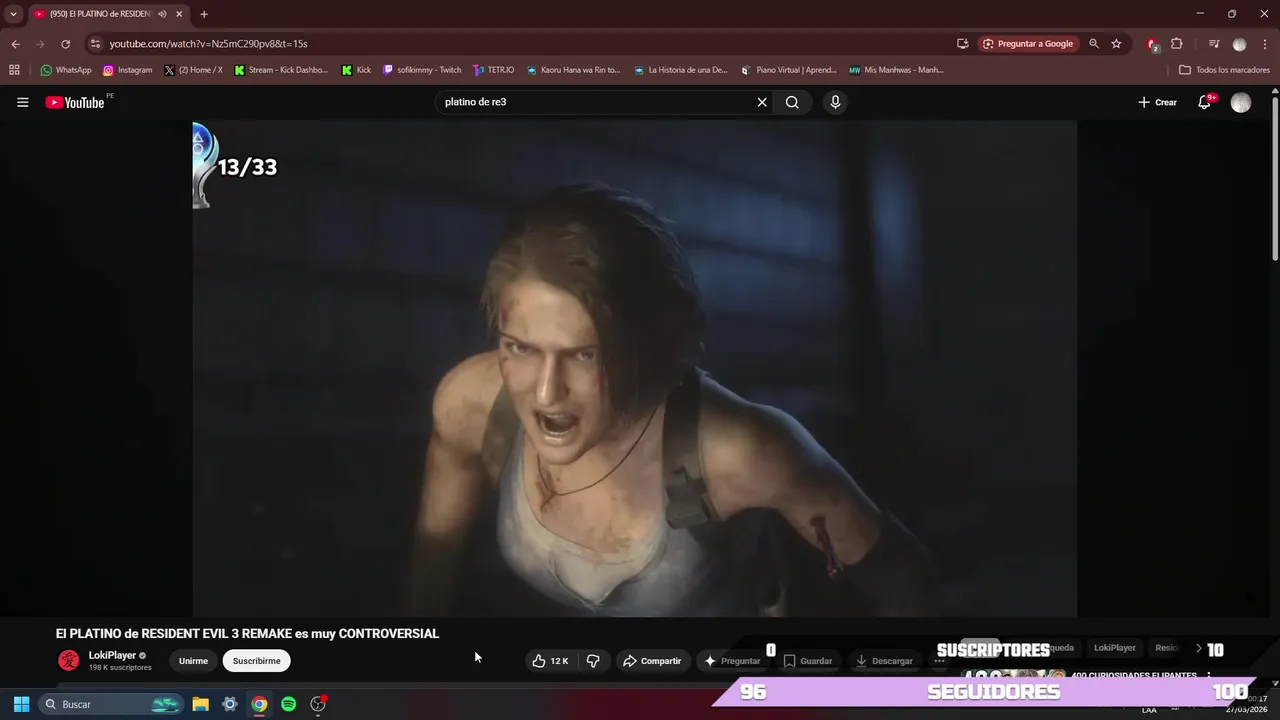Open the YouTube account avatar menu

[1241, 103]
